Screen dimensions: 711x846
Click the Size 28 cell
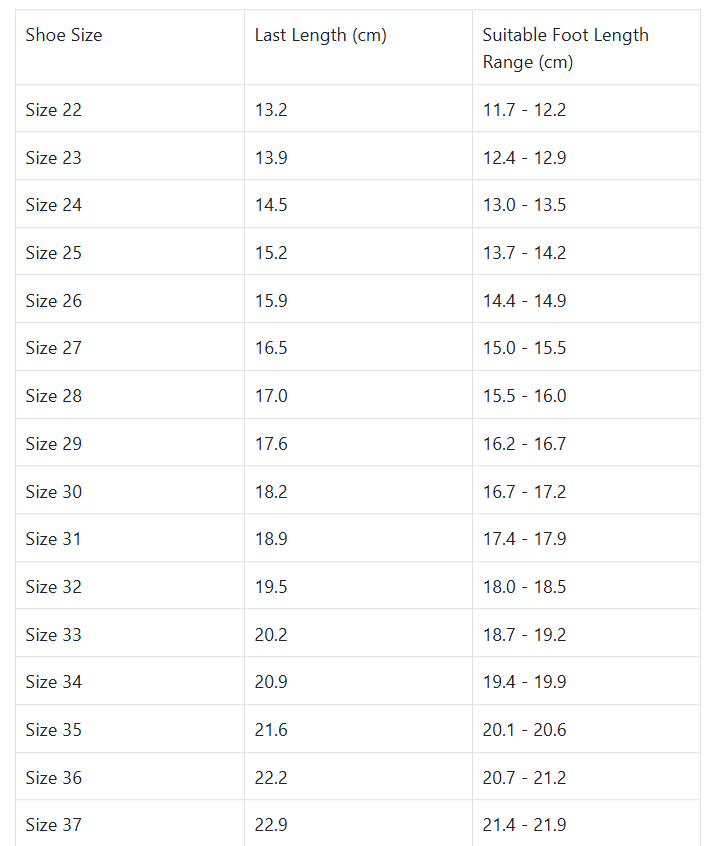tap(54, 396)
